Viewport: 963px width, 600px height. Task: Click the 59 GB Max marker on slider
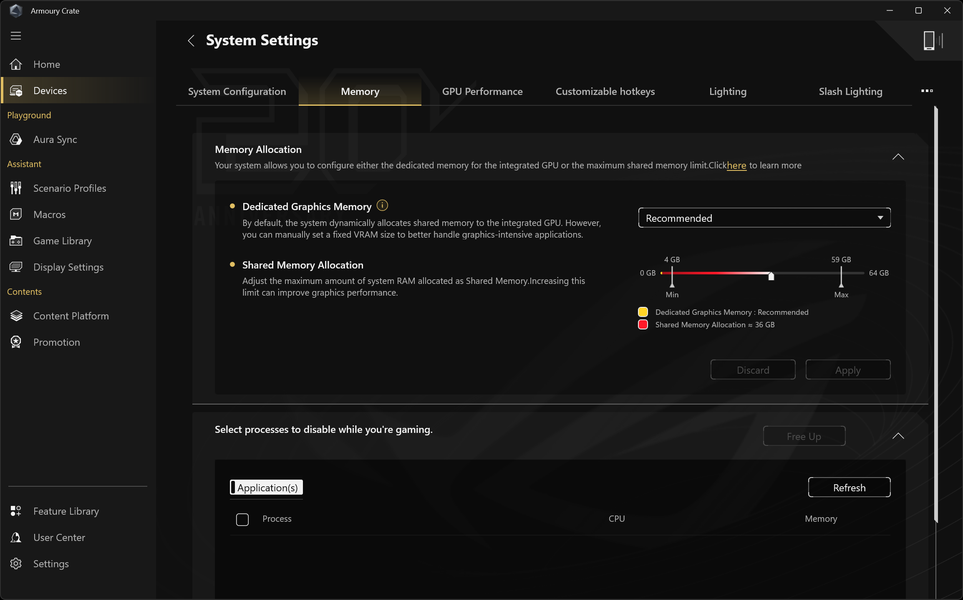click(841, 276)
